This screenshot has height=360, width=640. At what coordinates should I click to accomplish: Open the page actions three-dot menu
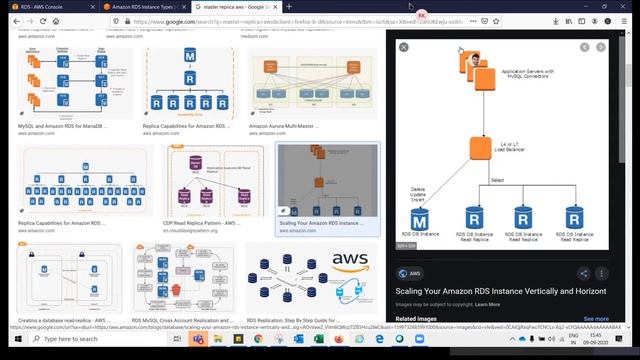473,21
